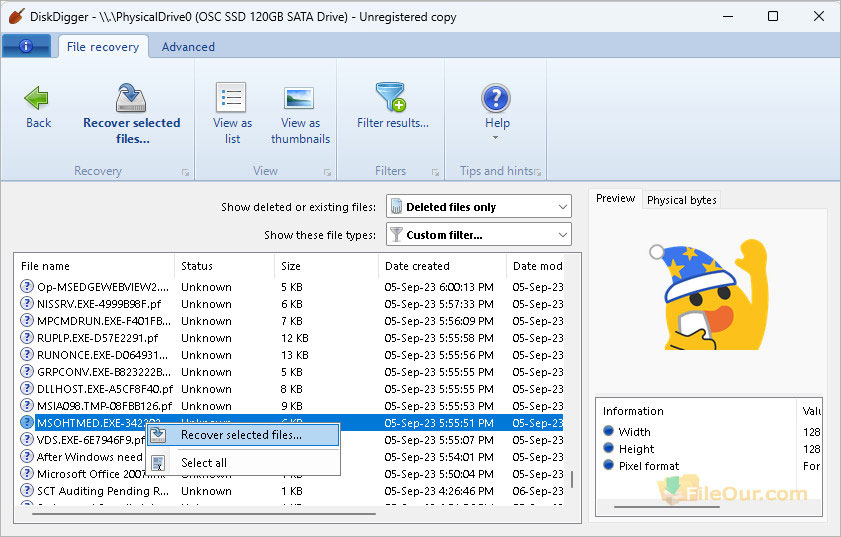This screenshot has height=537, width=841.
Task: Select RUPLP.EXE-D57E2291.pf file
Action: pyautogui.click(x=290, y=338)
